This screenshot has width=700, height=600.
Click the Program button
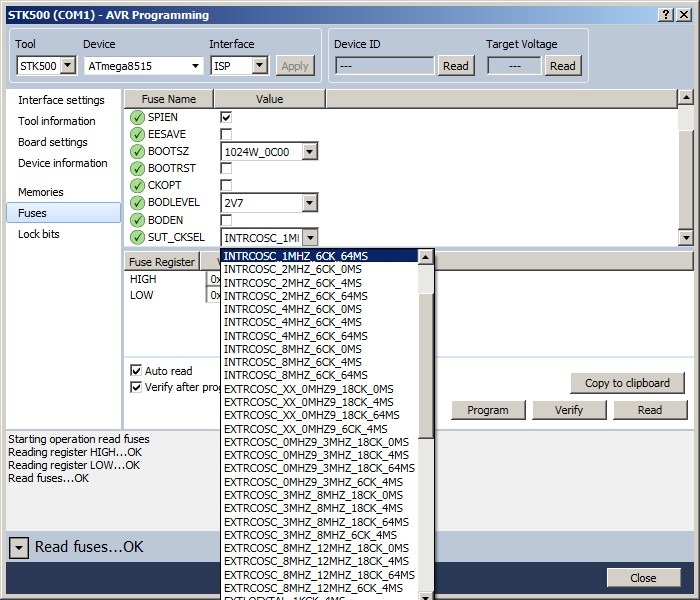click(x=488, y=410)
